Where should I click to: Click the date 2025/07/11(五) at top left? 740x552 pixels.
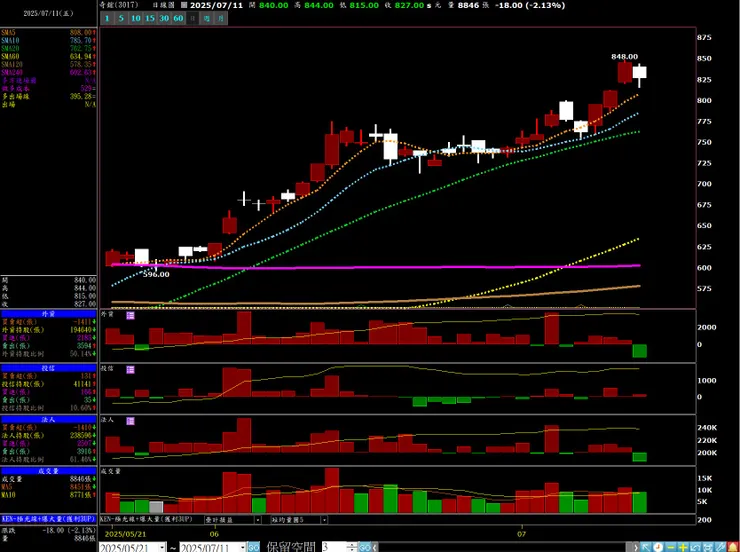click(49, 14)
